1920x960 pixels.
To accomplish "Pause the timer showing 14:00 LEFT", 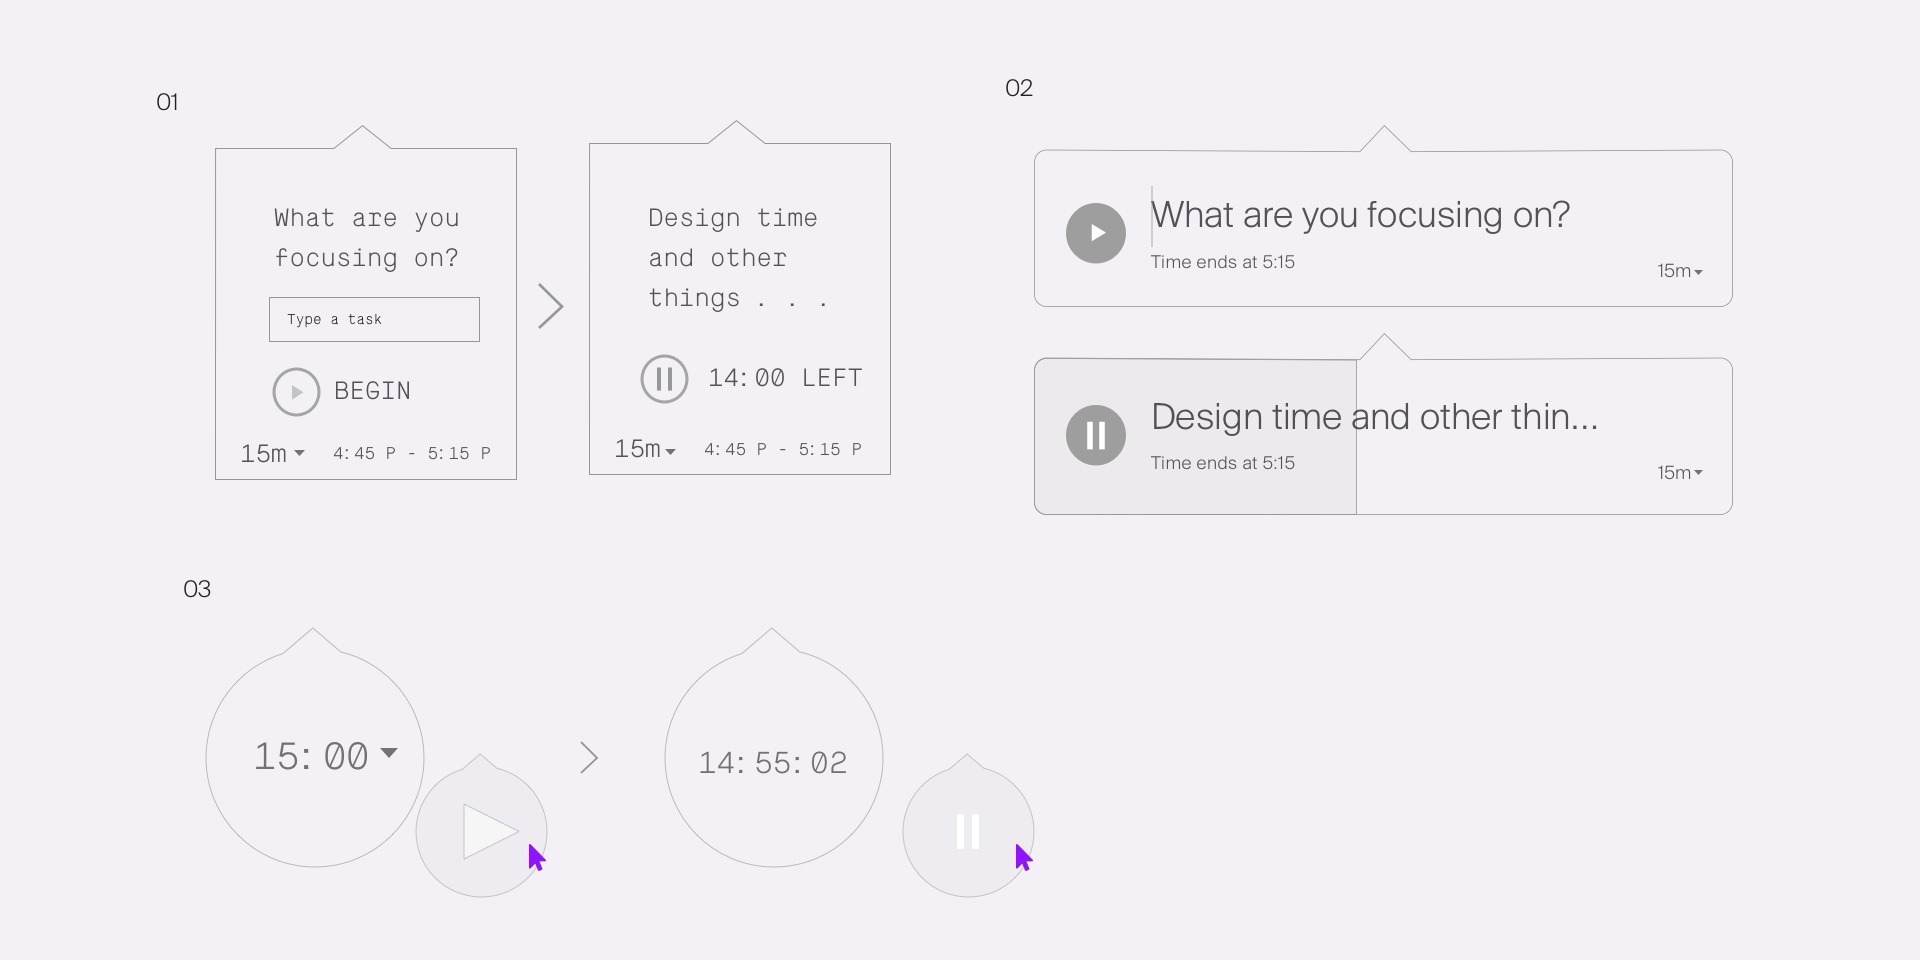I will pyautogui.click(x=664, y=379).
